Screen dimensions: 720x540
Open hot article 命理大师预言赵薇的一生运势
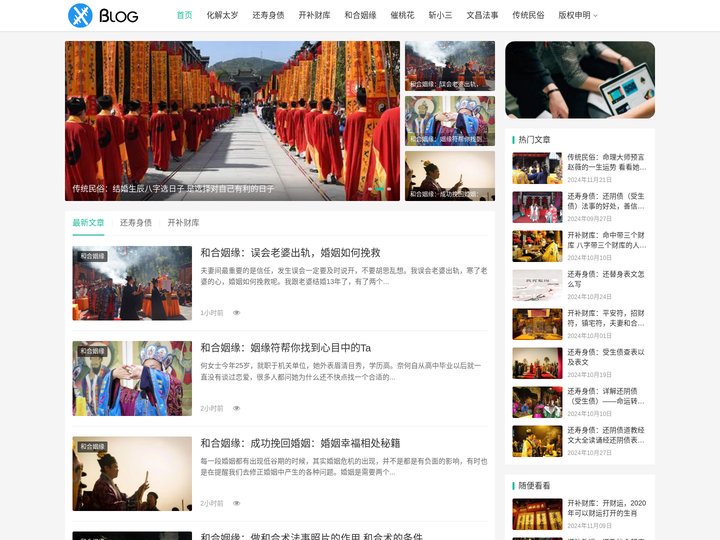(607, 162)
